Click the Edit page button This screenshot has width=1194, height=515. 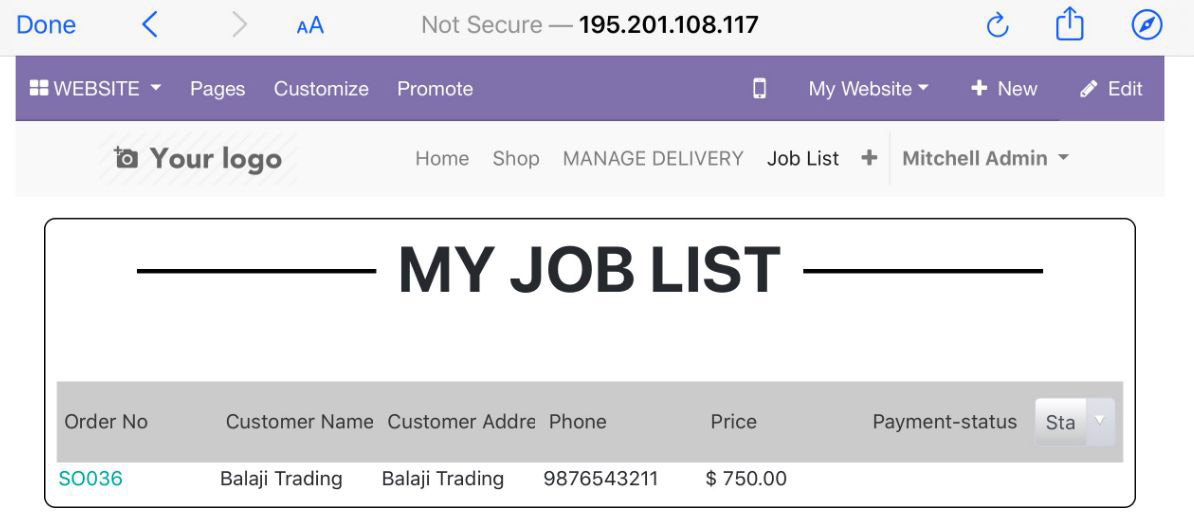(x=1111, y=88)
